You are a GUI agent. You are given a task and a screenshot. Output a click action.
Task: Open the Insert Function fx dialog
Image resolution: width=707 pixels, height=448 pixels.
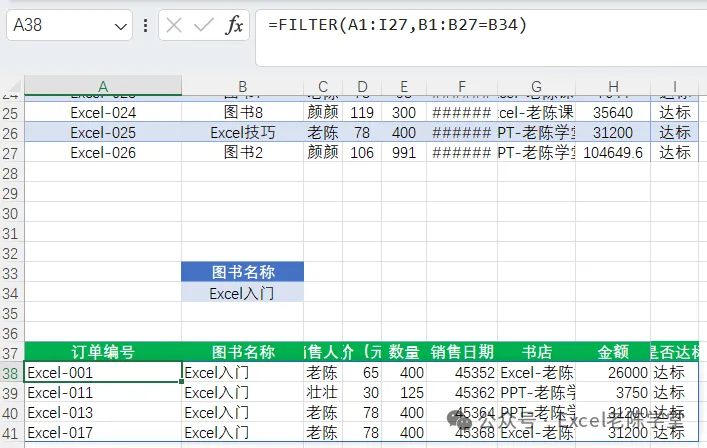(234, 25)
